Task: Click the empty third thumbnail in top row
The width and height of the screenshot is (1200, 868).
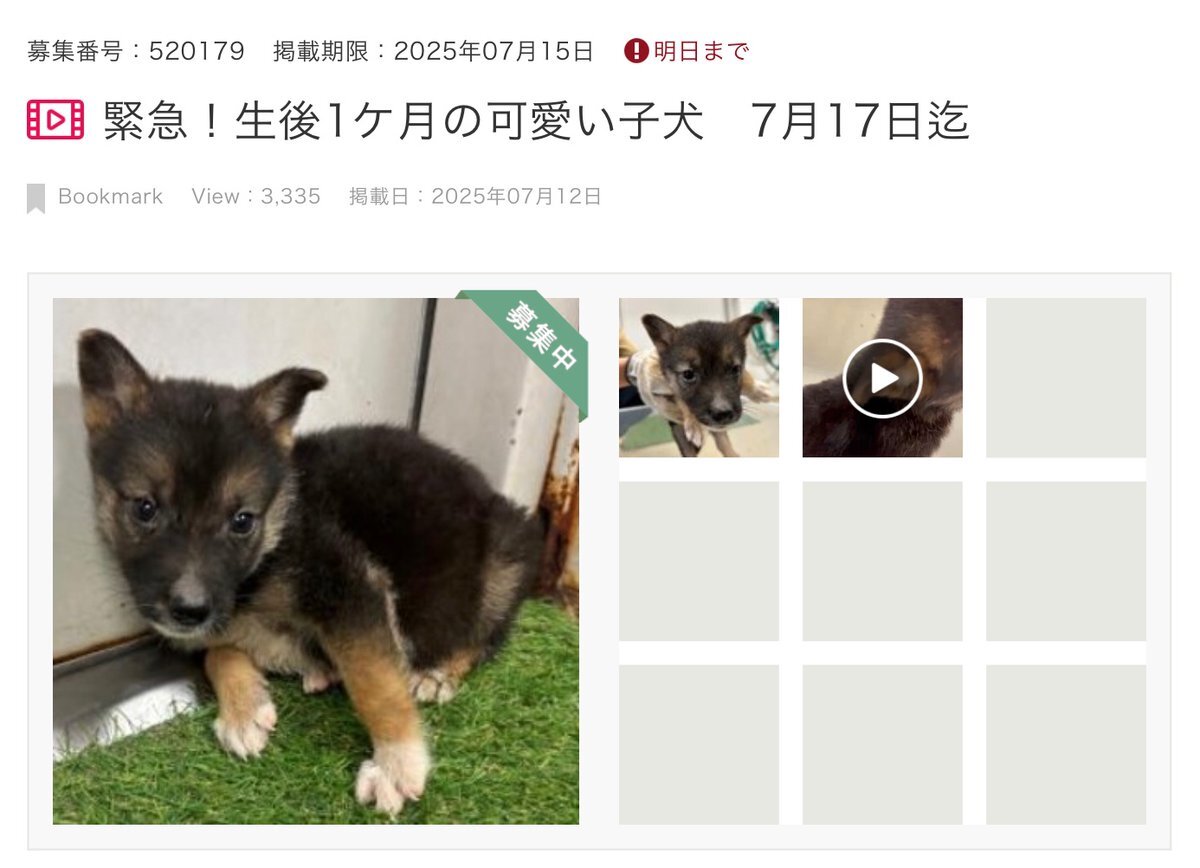Action: 1066,378
